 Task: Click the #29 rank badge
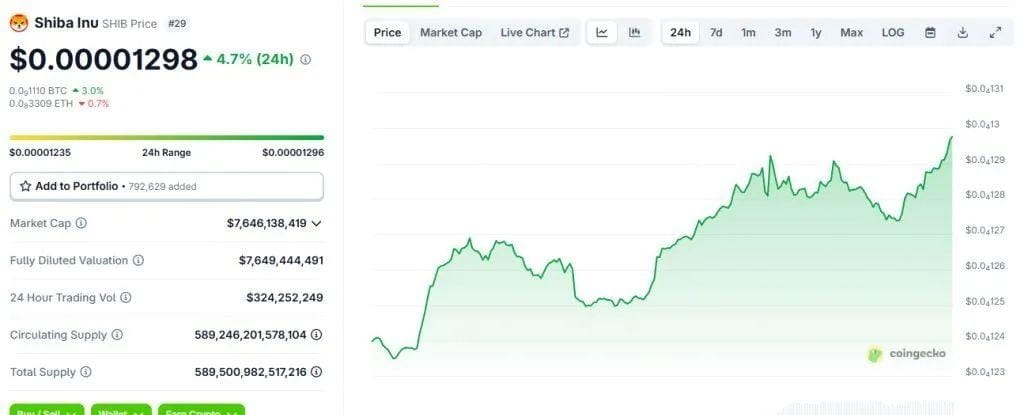tap(177, 24)
